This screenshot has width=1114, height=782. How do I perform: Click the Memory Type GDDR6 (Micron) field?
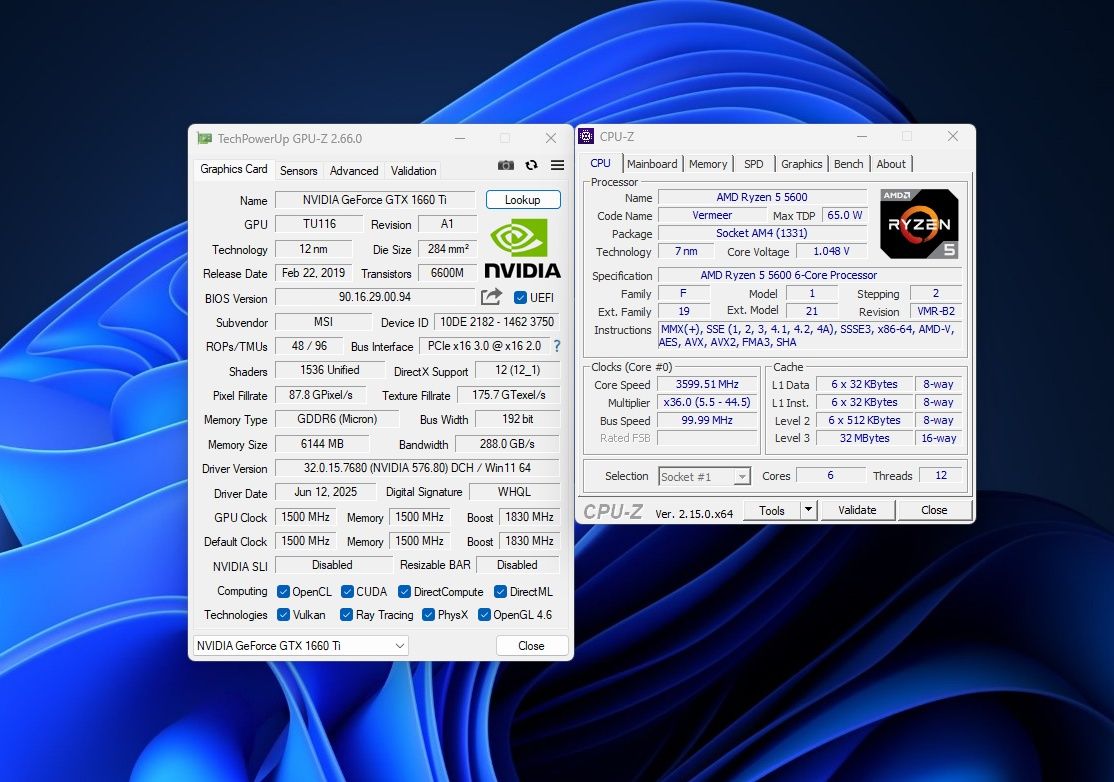pyautogui.click(x=337, y=419)
